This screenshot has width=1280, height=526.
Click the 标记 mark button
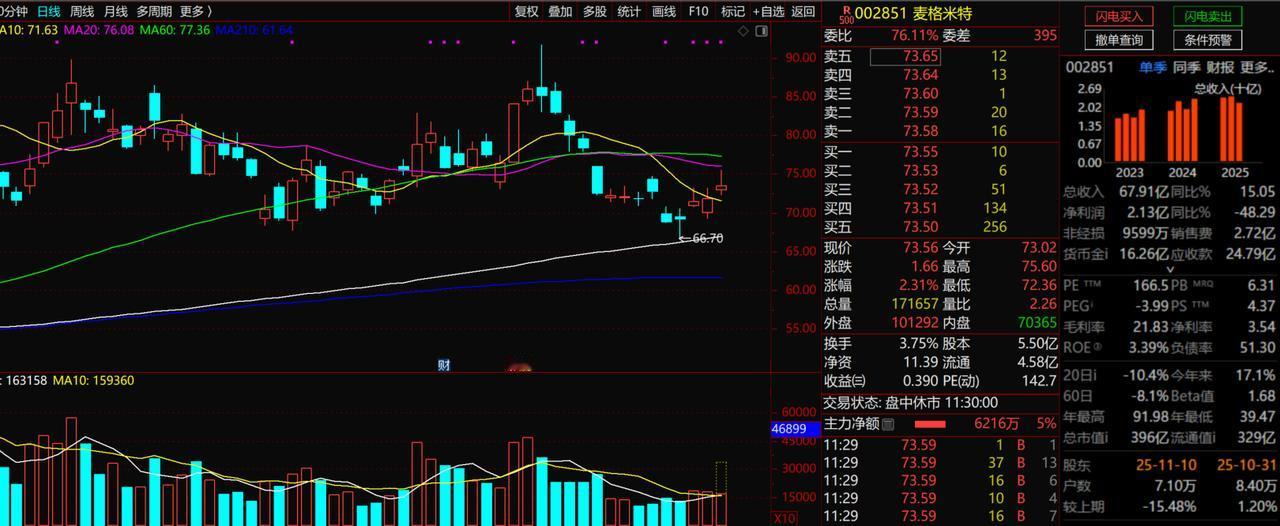click(x=733, y=12)
